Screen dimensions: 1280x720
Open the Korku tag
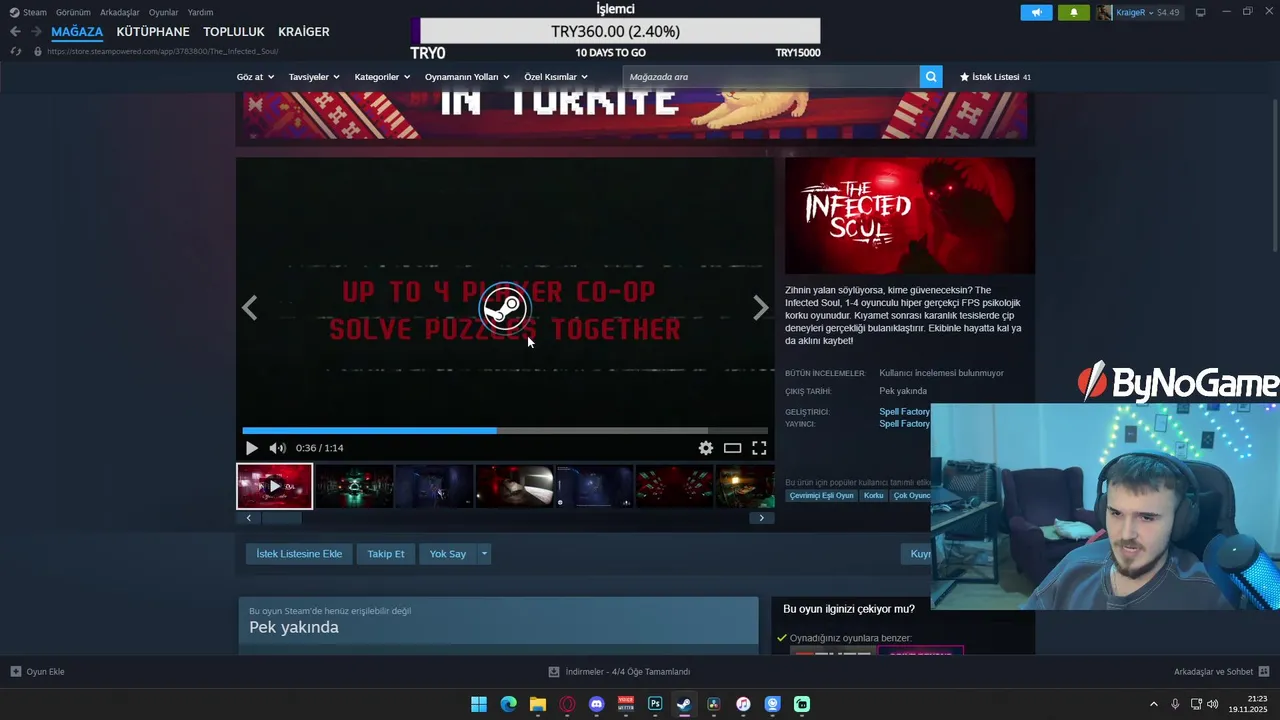874,496
